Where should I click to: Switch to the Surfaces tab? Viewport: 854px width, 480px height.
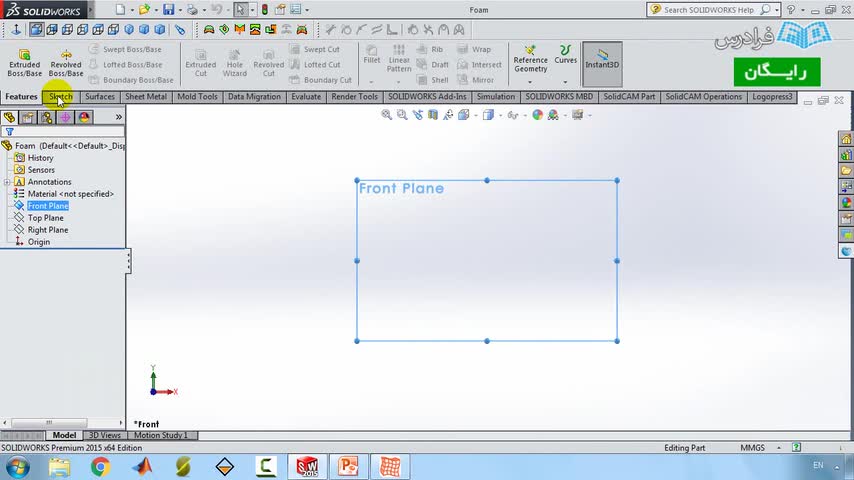(x=100, y=96)
